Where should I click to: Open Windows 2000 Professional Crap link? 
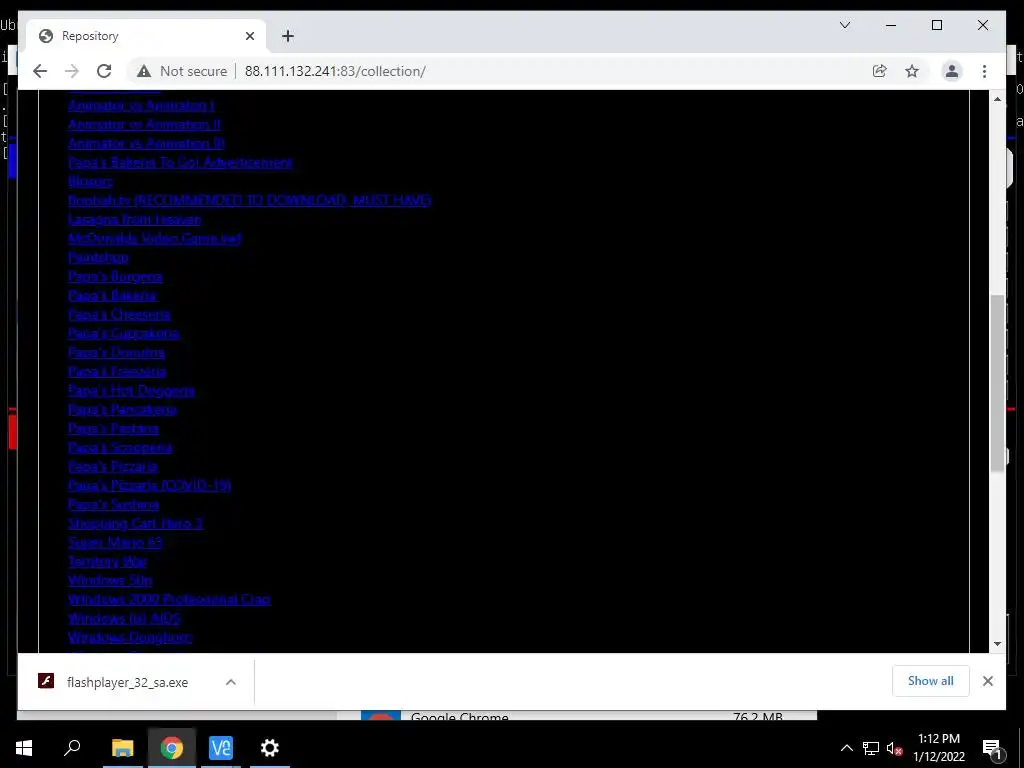tap(169, 599)
